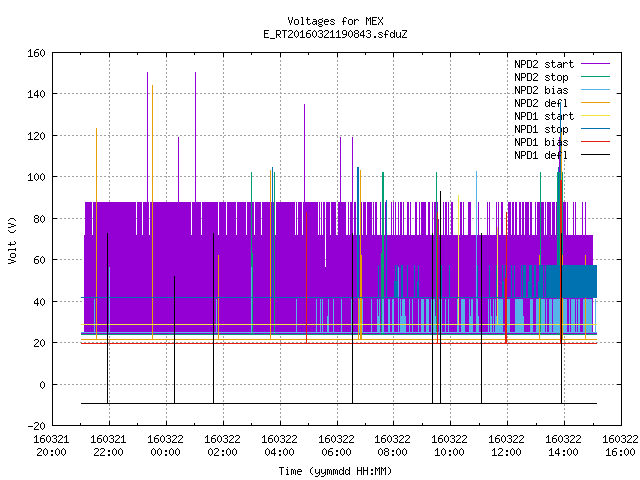640x480 pixels.
Task: Click the 'Time (yymmdd HH:MM)' x-axis label
Action: pos(335,471)
